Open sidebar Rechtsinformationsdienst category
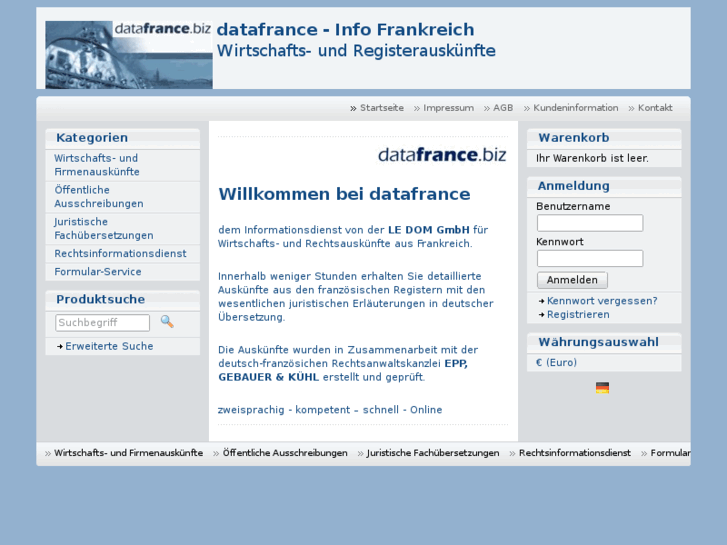 tap(122, 254)
